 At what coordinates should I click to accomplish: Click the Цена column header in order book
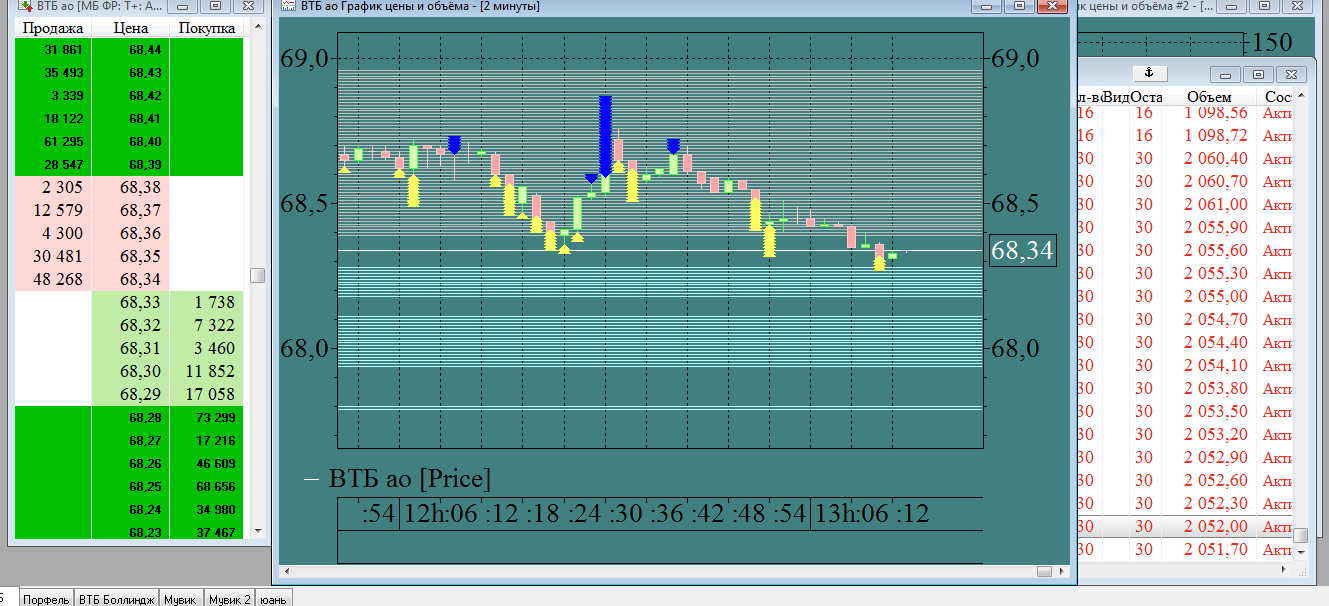coord(131,28)
